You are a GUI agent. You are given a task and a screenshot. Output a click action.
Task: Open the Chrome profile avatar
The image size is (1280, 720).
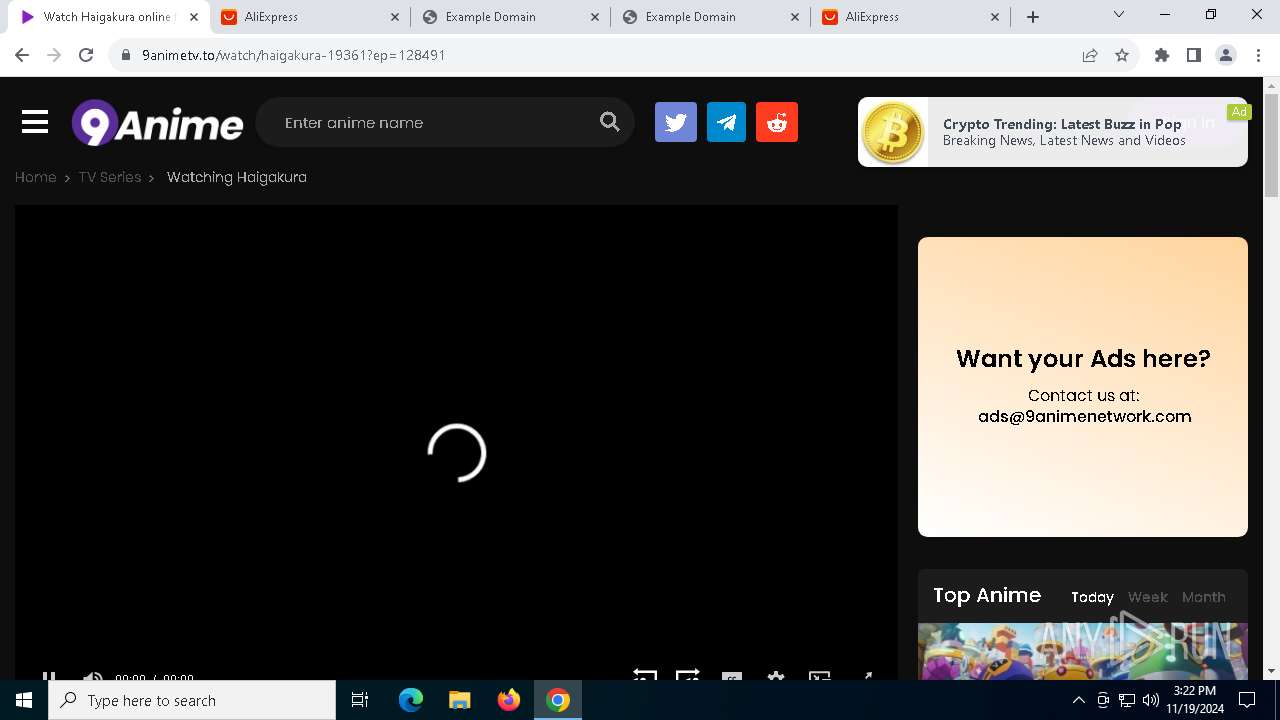click(x=1226, y=55)
